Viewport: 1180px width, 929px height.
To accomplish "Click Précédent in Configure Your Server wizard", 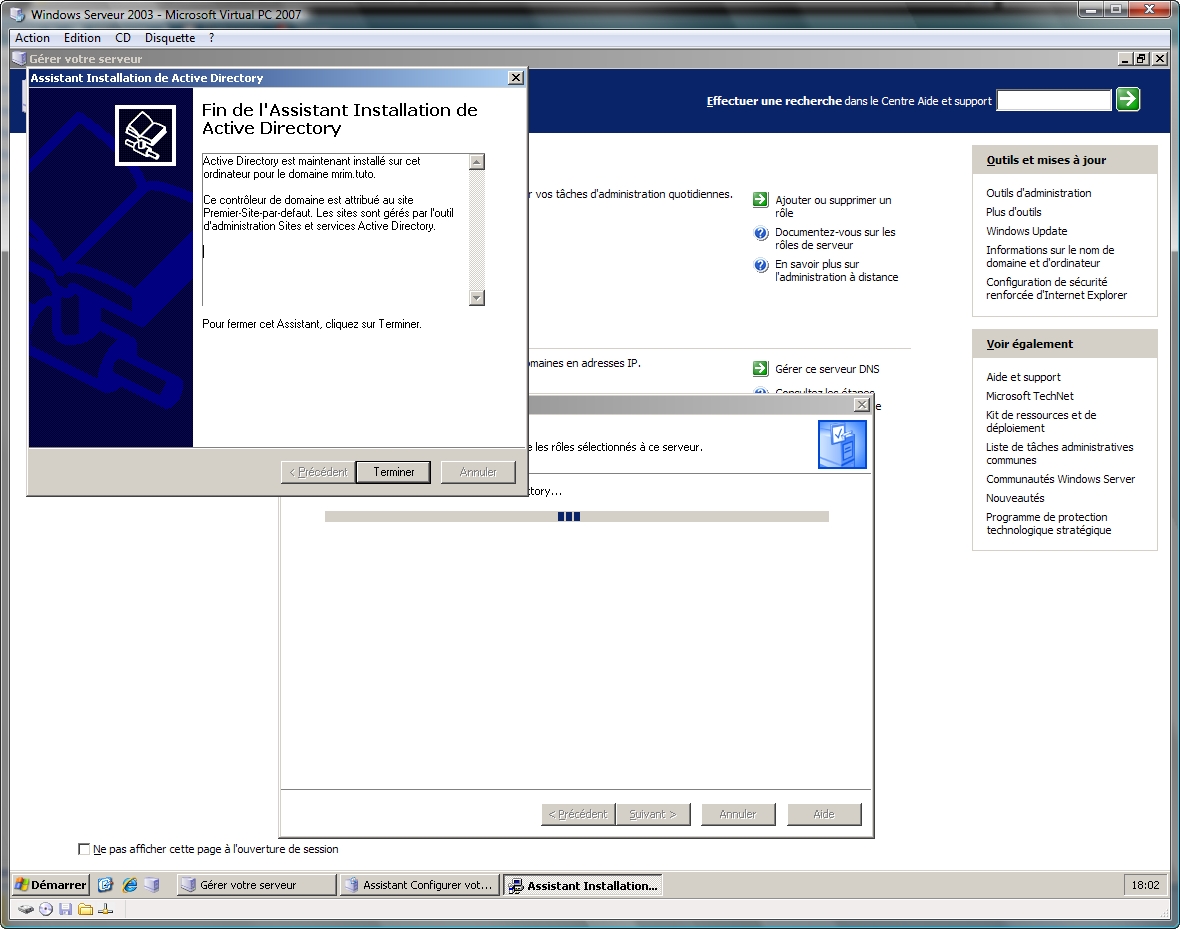I will click(x=578, y=814).
